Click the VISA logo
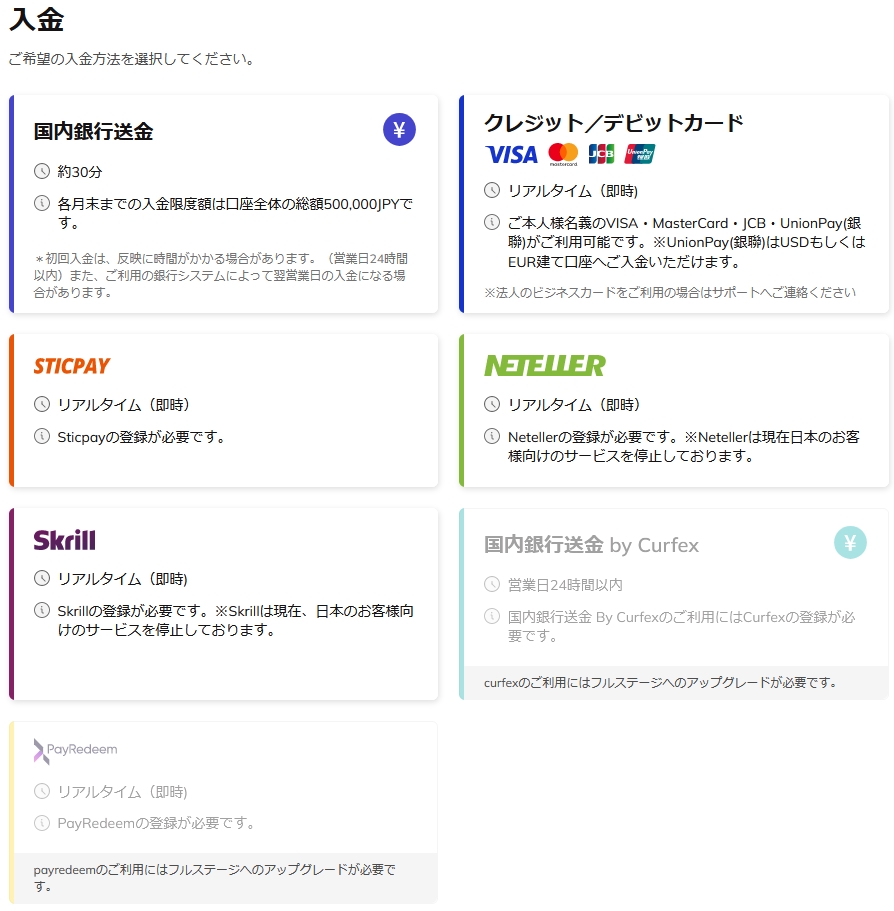The width and height of the screenshot is (894, 911). pos(511,155)
